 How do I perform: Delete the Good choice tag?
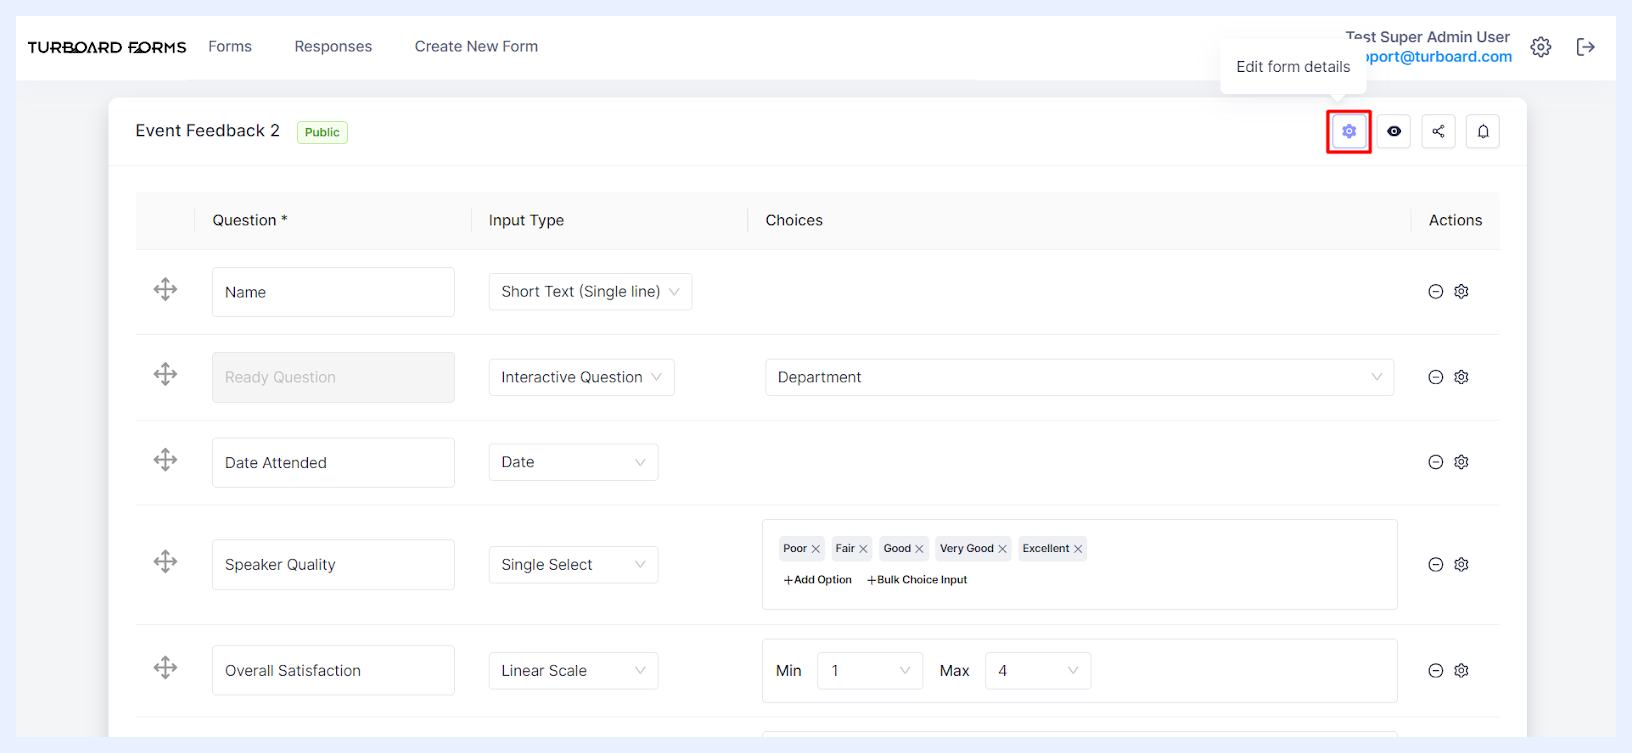coord(919,549)
